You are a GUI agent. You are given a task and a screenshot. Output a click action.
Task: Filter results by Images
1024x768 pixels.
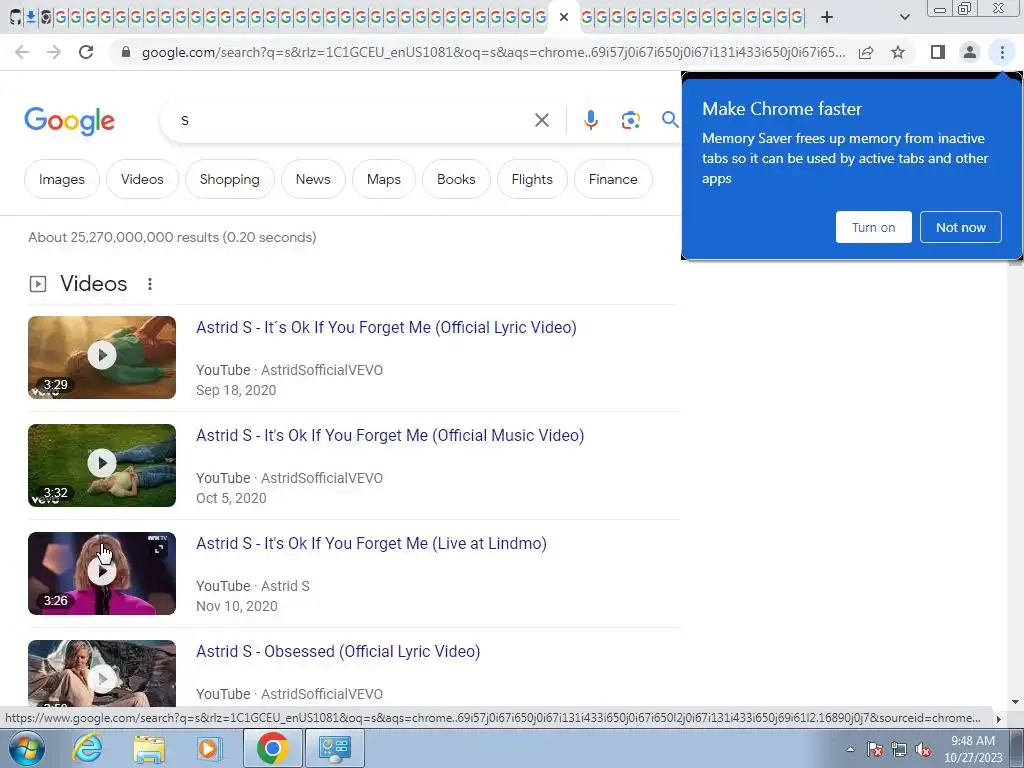click(61, 179)
